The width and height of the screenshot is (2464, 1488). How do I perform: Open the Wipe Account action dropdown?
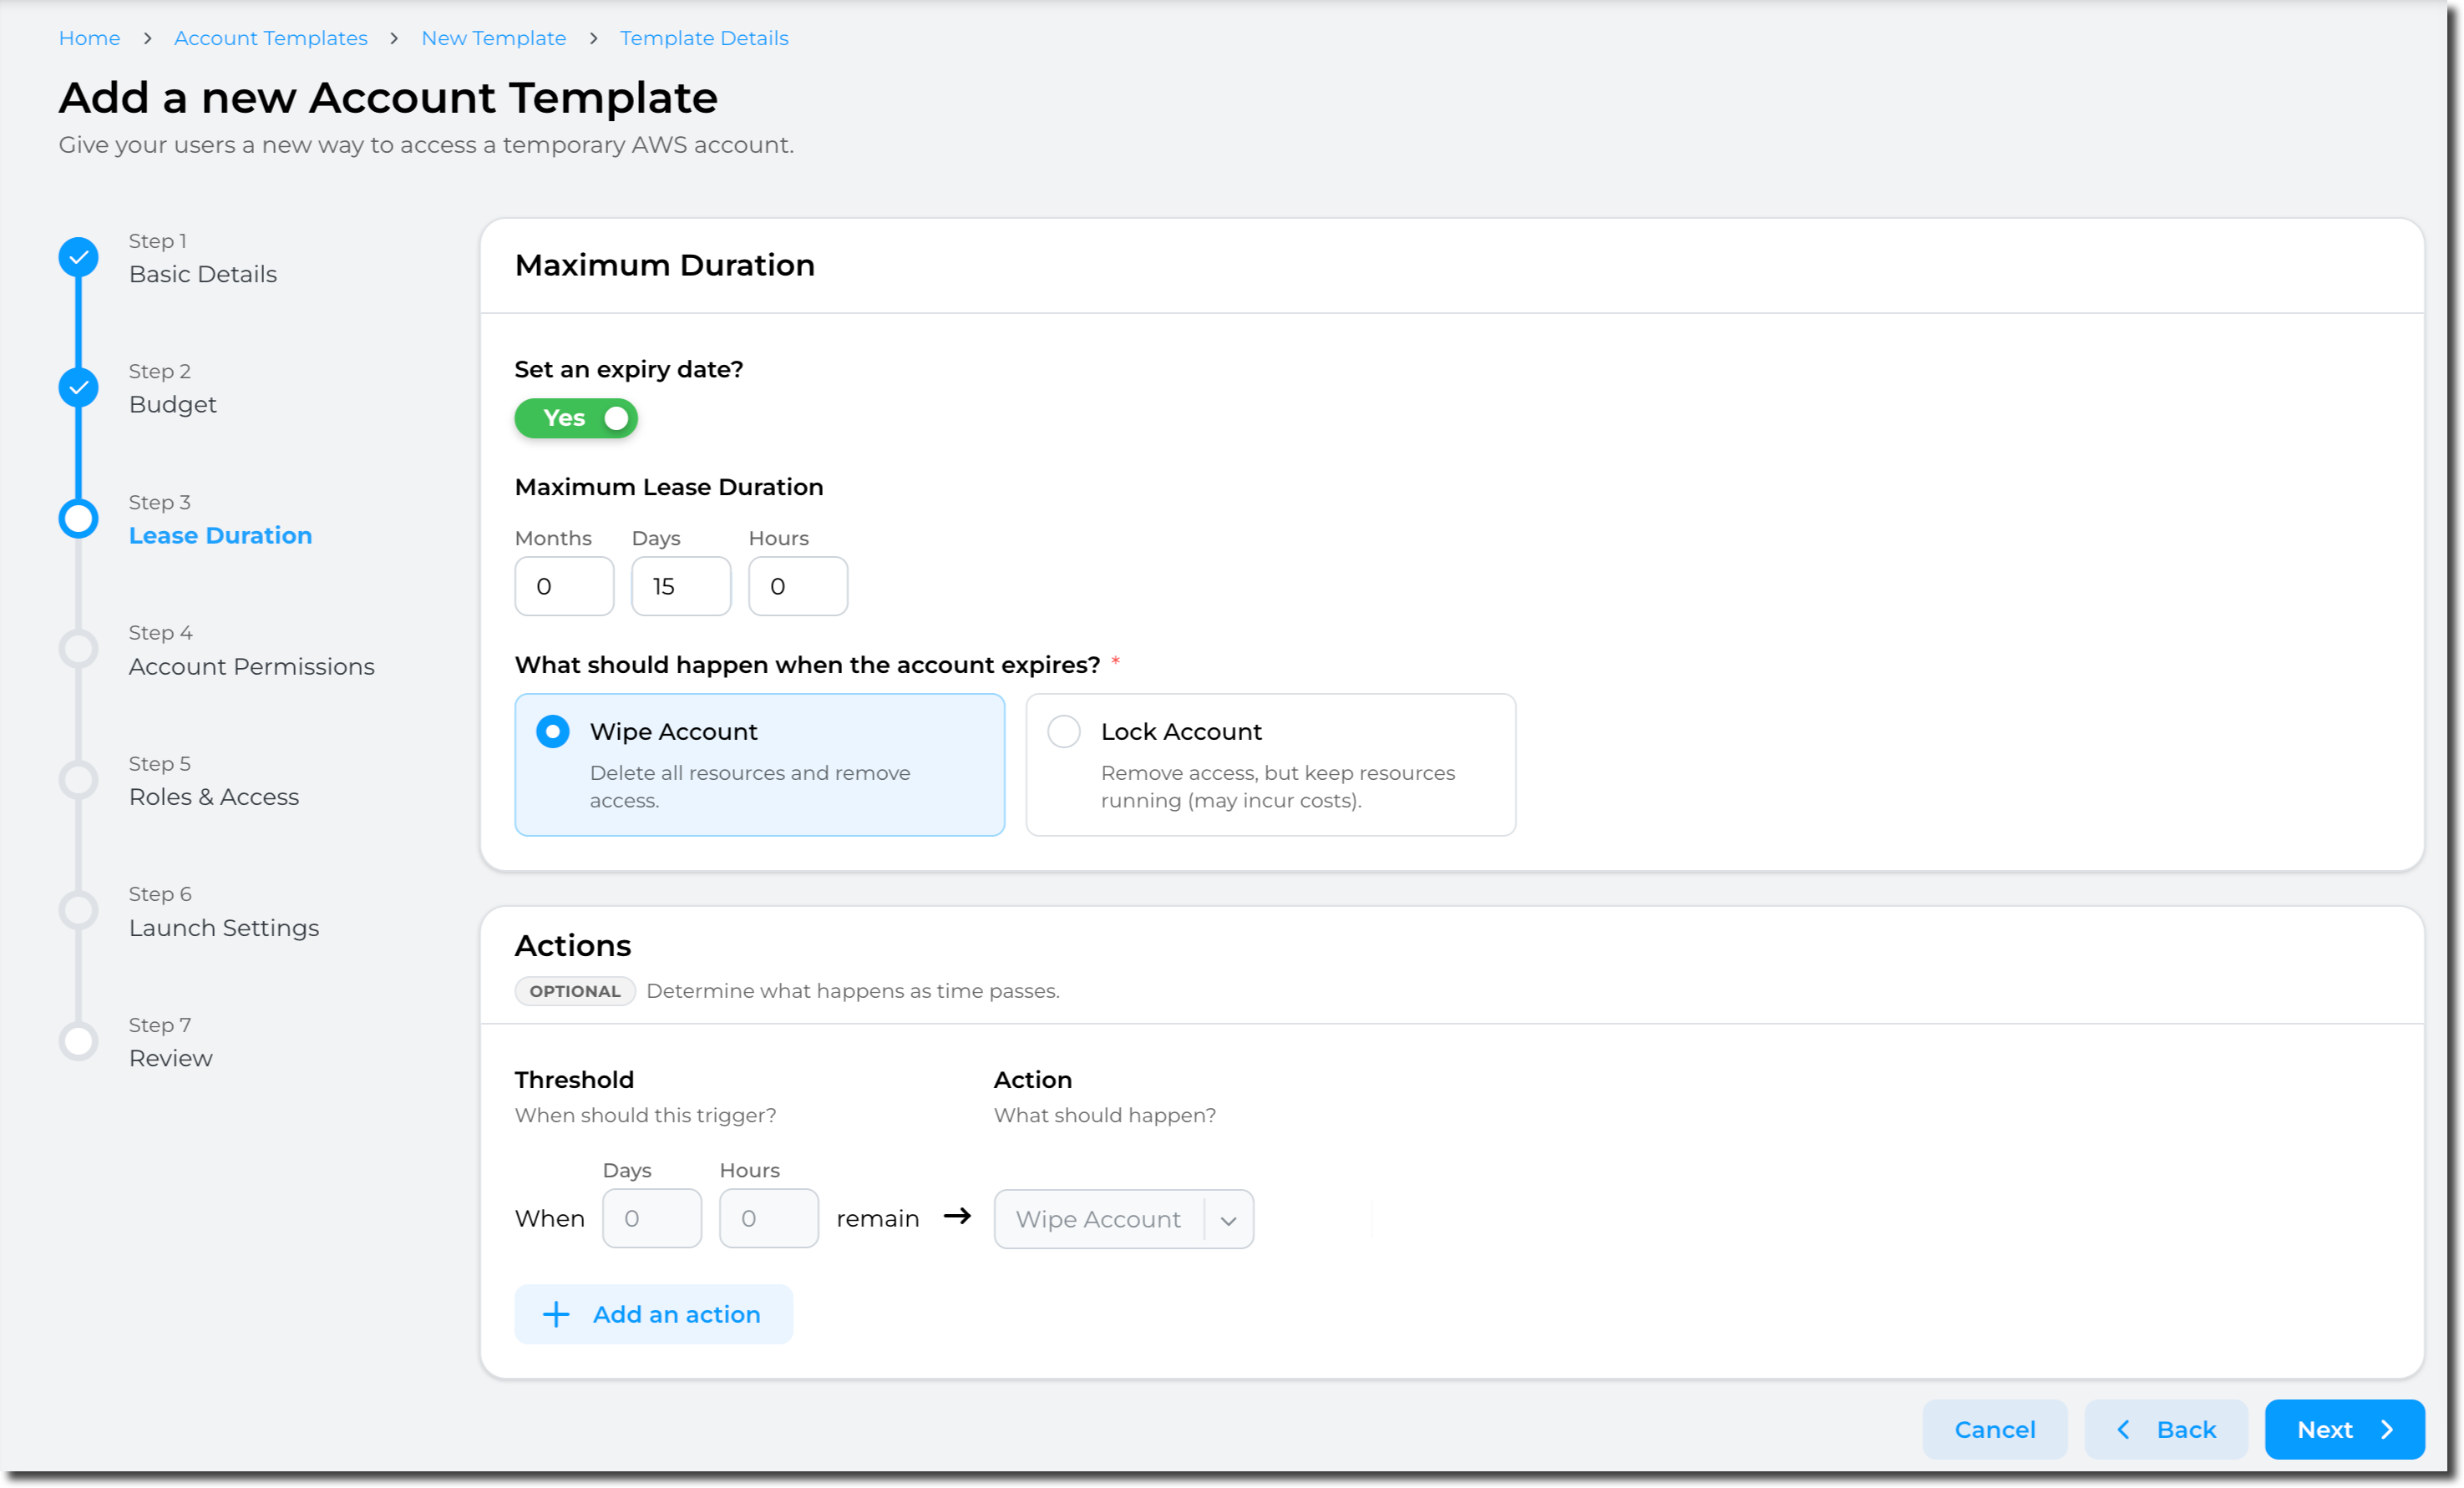[1098, 1219]
